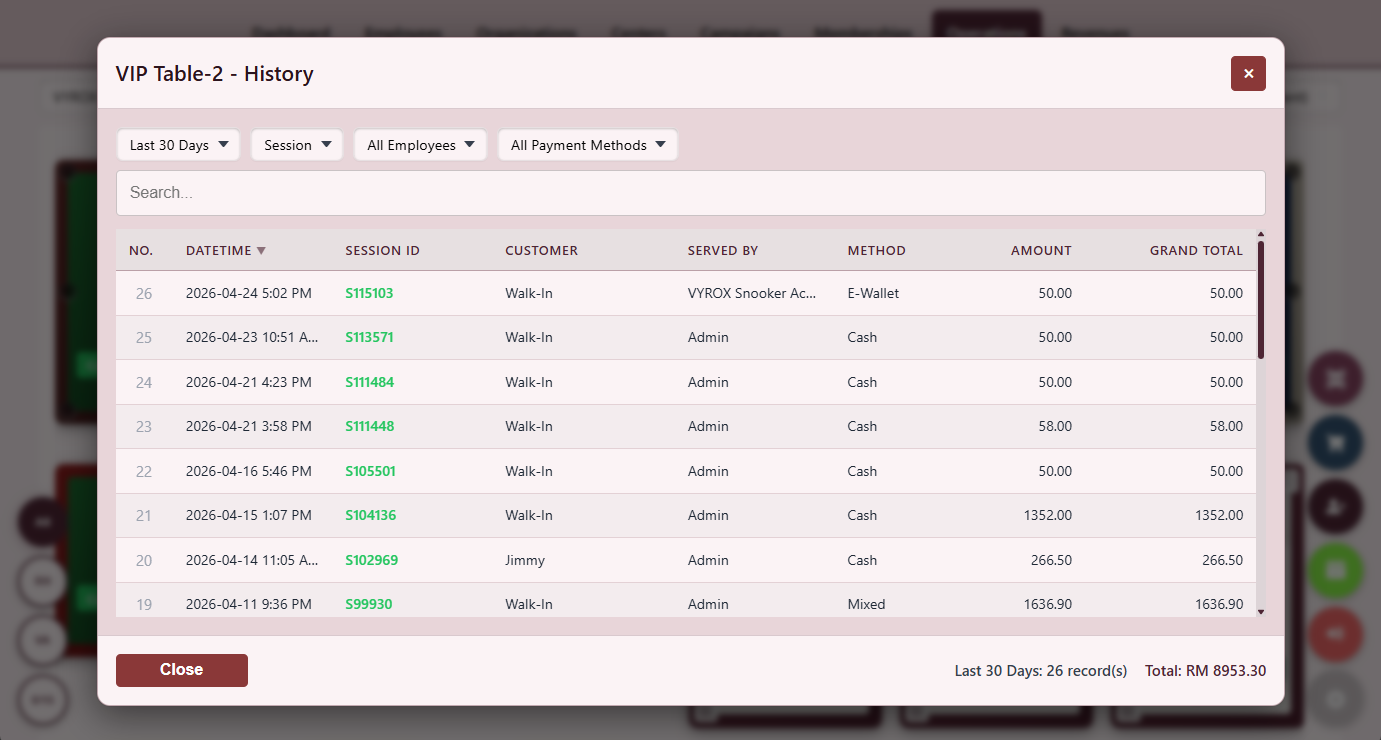Image resolution: width=1381 pixels, height=740 pixels.
Task: Select the "Mixed" method cell
Action: pyautogui.click(x=866, y=605)
